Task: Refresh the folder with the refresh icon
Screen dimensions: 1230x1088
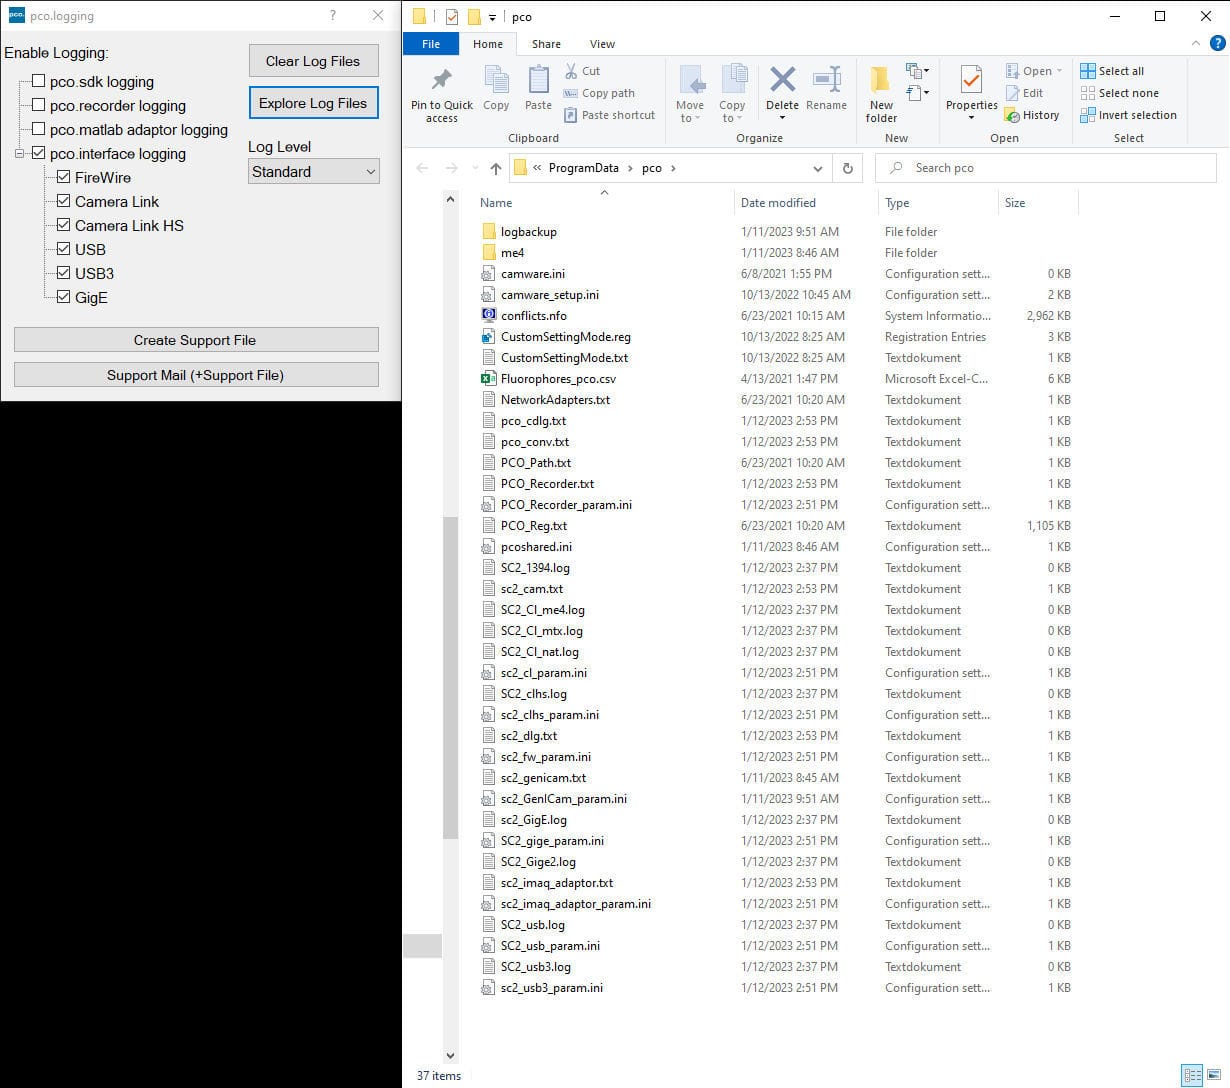Action: point(847,167)
